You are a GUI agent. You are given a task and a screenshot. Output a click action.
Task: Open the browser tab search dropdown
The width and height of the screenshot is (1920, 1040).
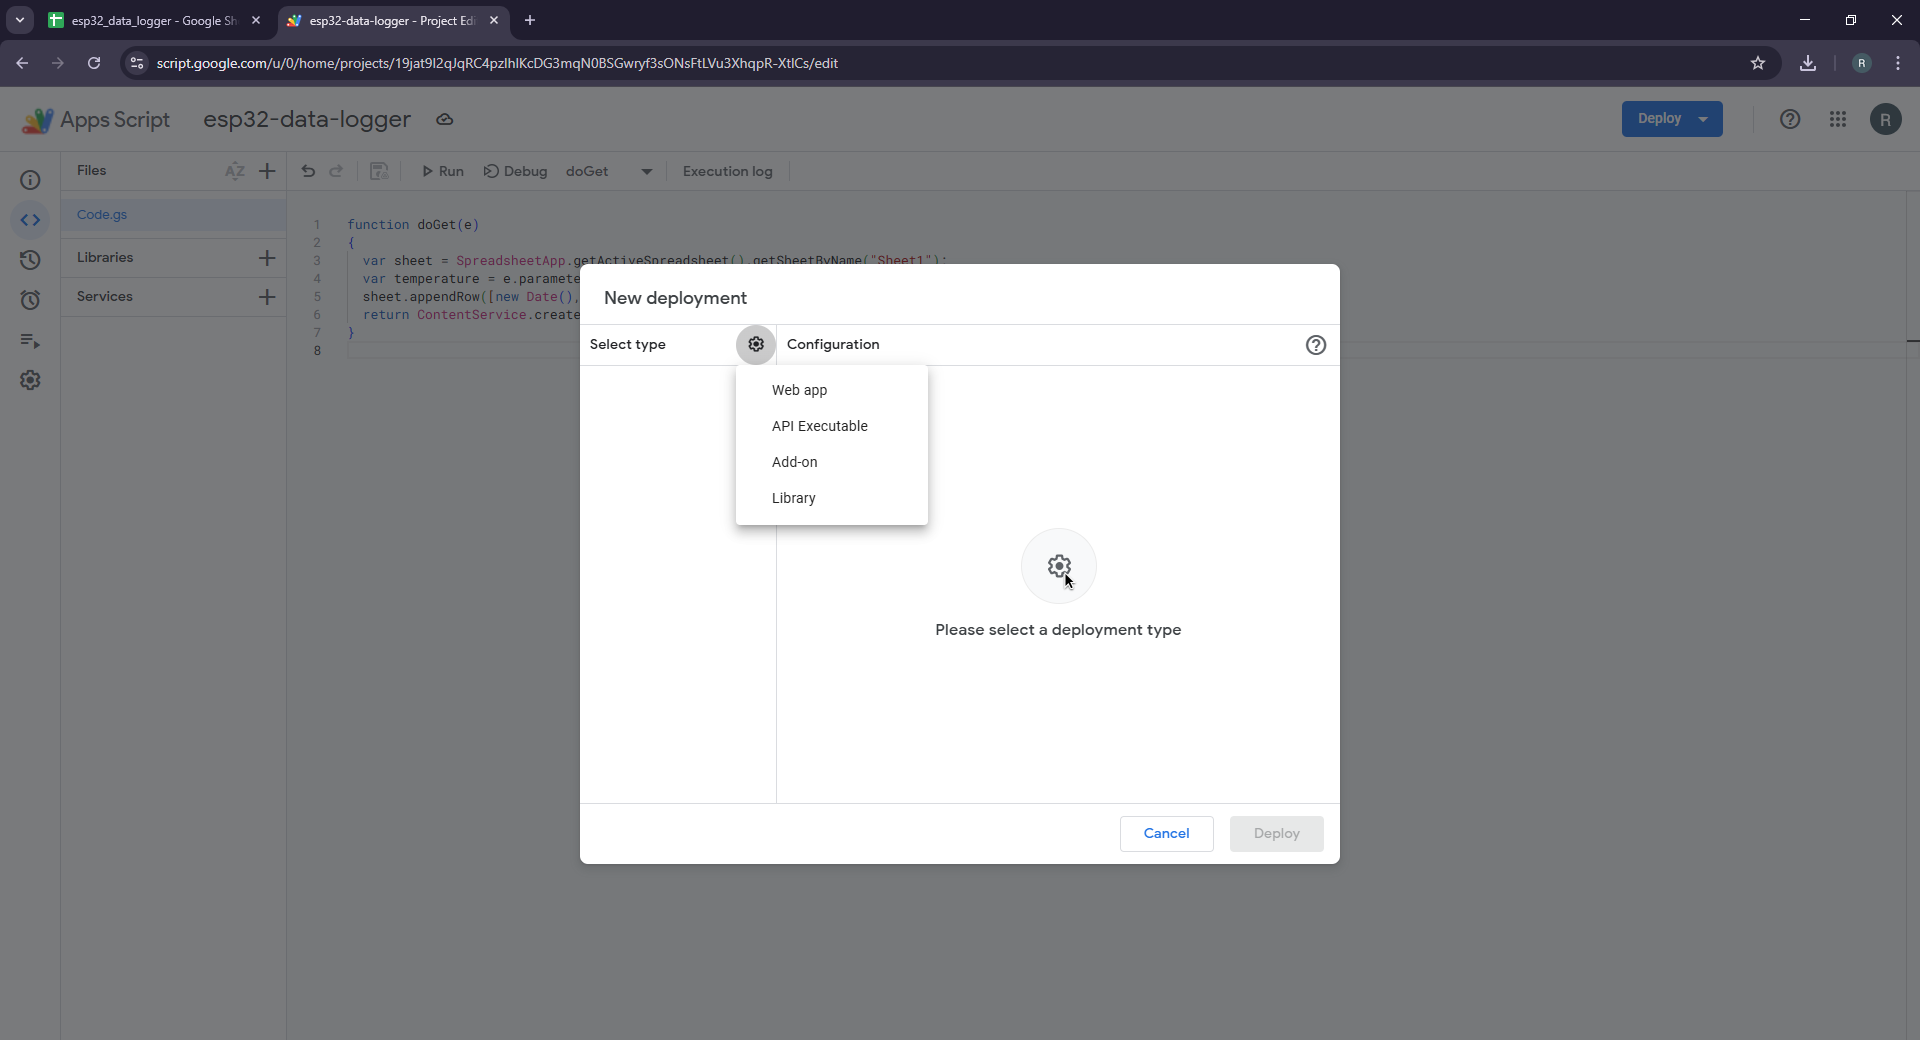pyautogui.click(x=20, y=20)
